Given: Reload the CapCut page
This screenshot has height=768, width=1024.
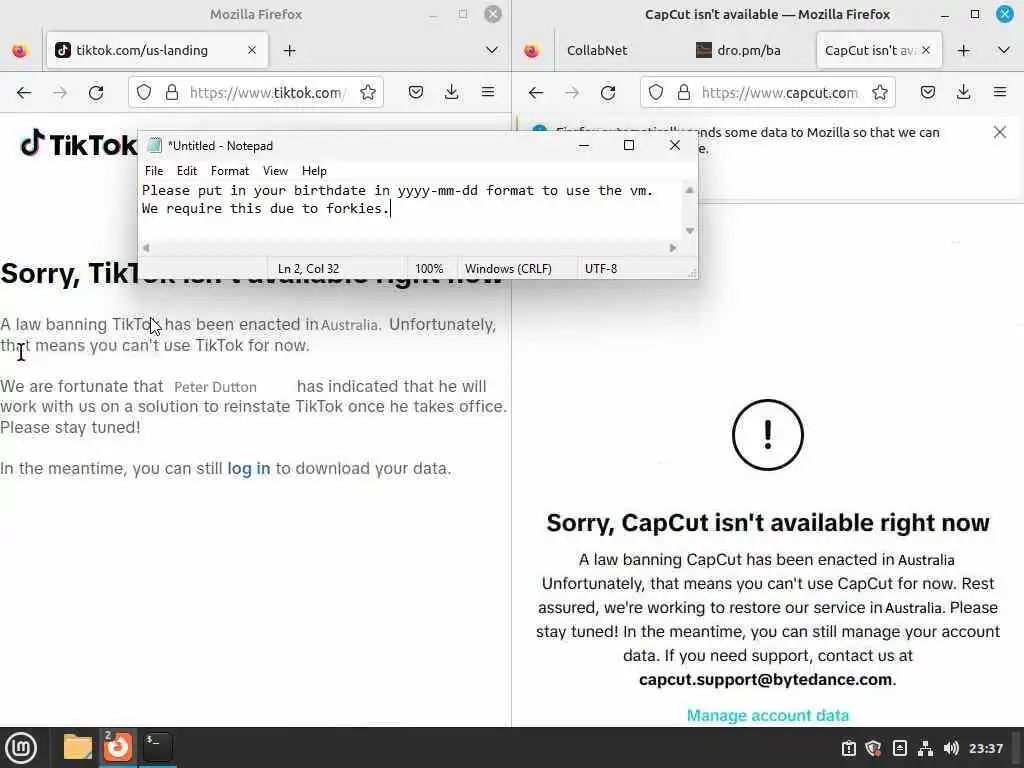Looking at the screenshot, I should [608, 93].
